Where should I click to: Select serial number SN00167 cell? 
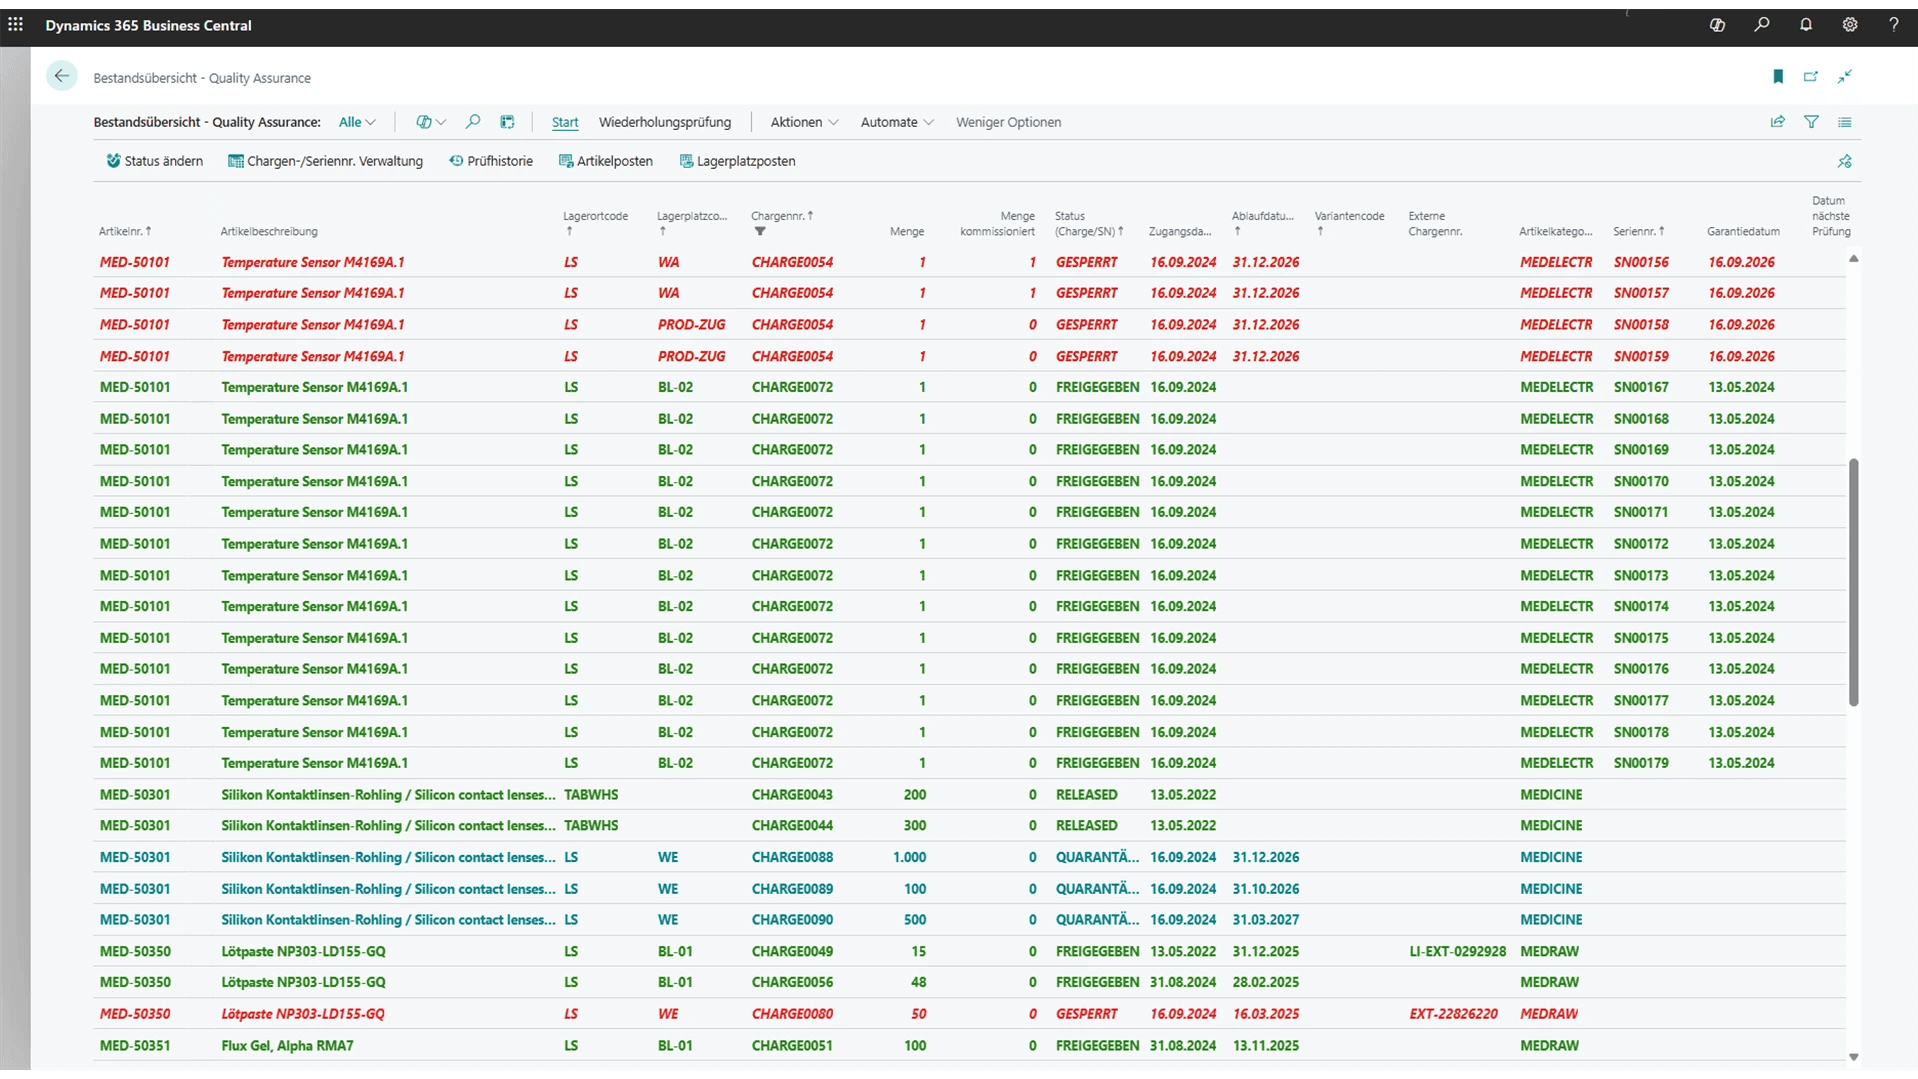coord(1641,387)
